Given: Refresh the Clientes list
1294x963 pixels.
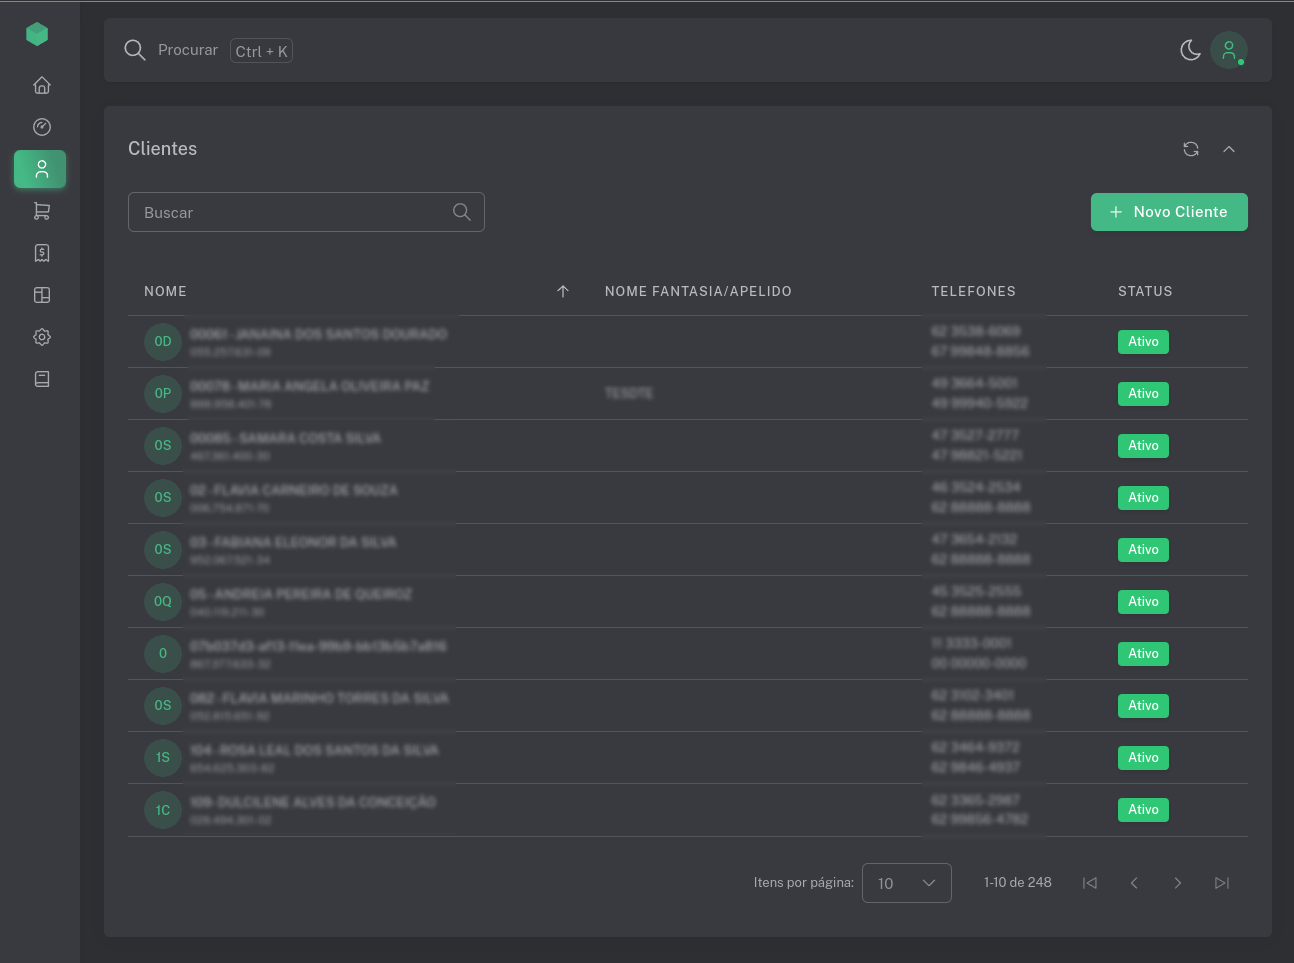Looking at the screenshot, I should point(1191,149).
